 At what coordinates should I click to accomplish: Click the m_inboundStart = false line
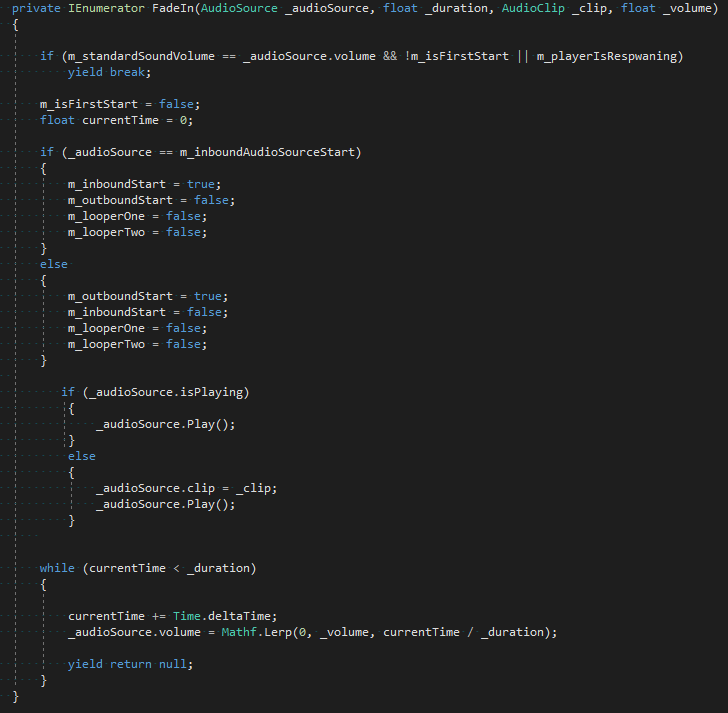coord(148,312)
